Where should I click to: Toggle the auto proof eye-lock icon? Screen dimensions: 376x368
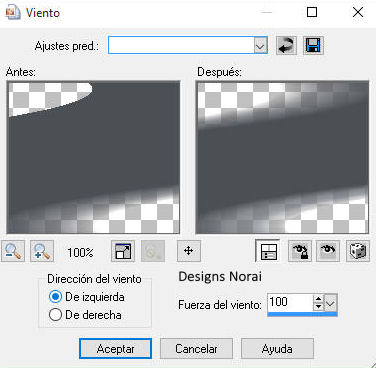pyautogui.click(x=300, y=251)
